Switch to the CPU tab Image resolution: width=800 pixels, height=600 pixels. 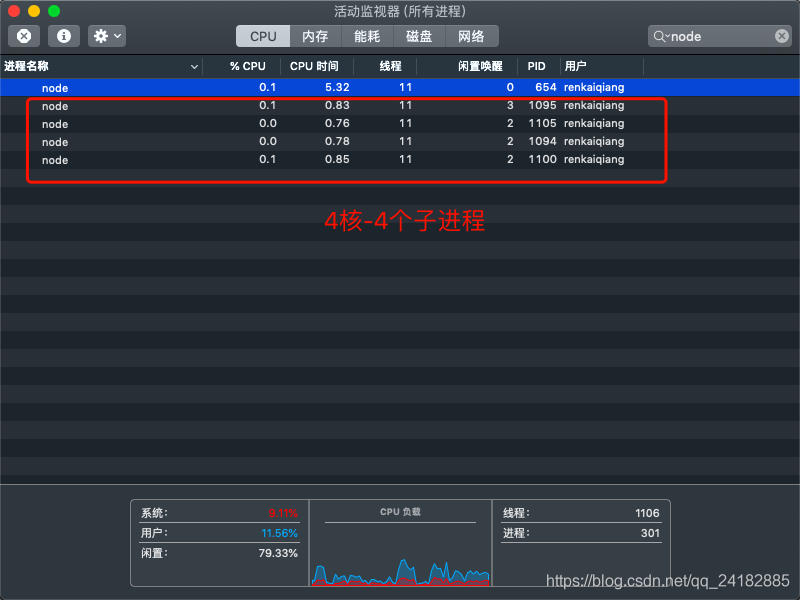click(x=263, y=36)
